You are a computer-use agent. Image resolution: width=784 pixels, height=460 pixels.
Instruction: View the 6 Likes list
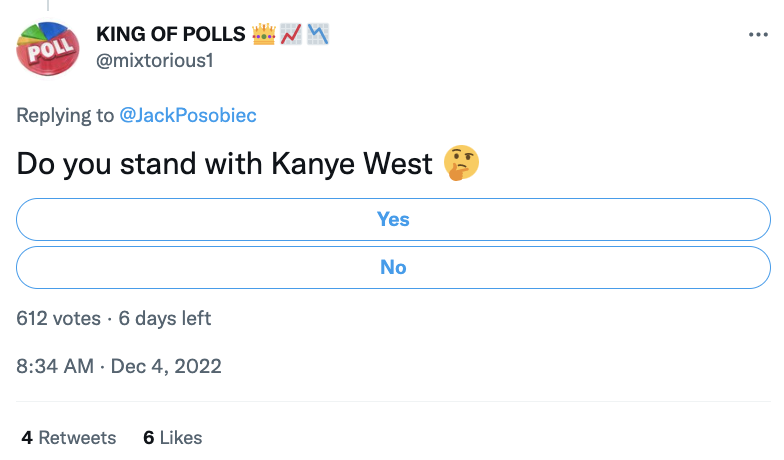tap(172, 438)
